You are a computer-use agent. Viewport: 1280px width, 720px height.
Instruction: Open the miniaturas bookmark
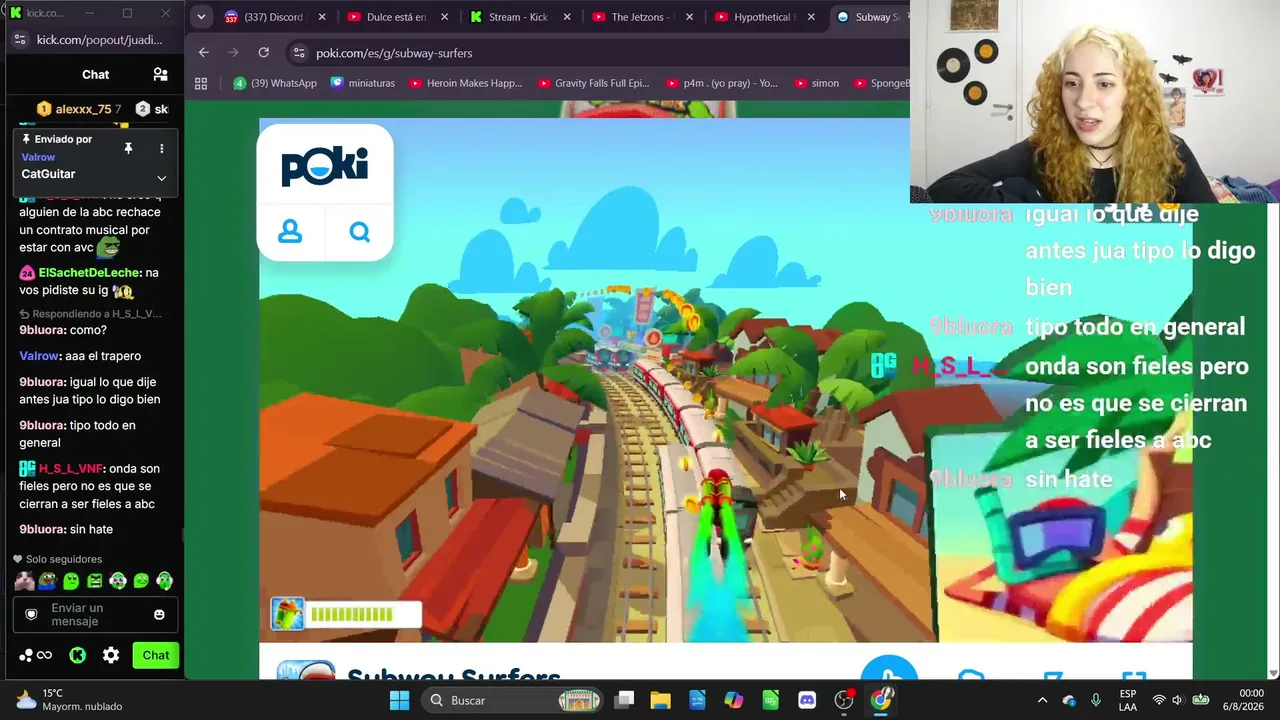tap(363, 83)
